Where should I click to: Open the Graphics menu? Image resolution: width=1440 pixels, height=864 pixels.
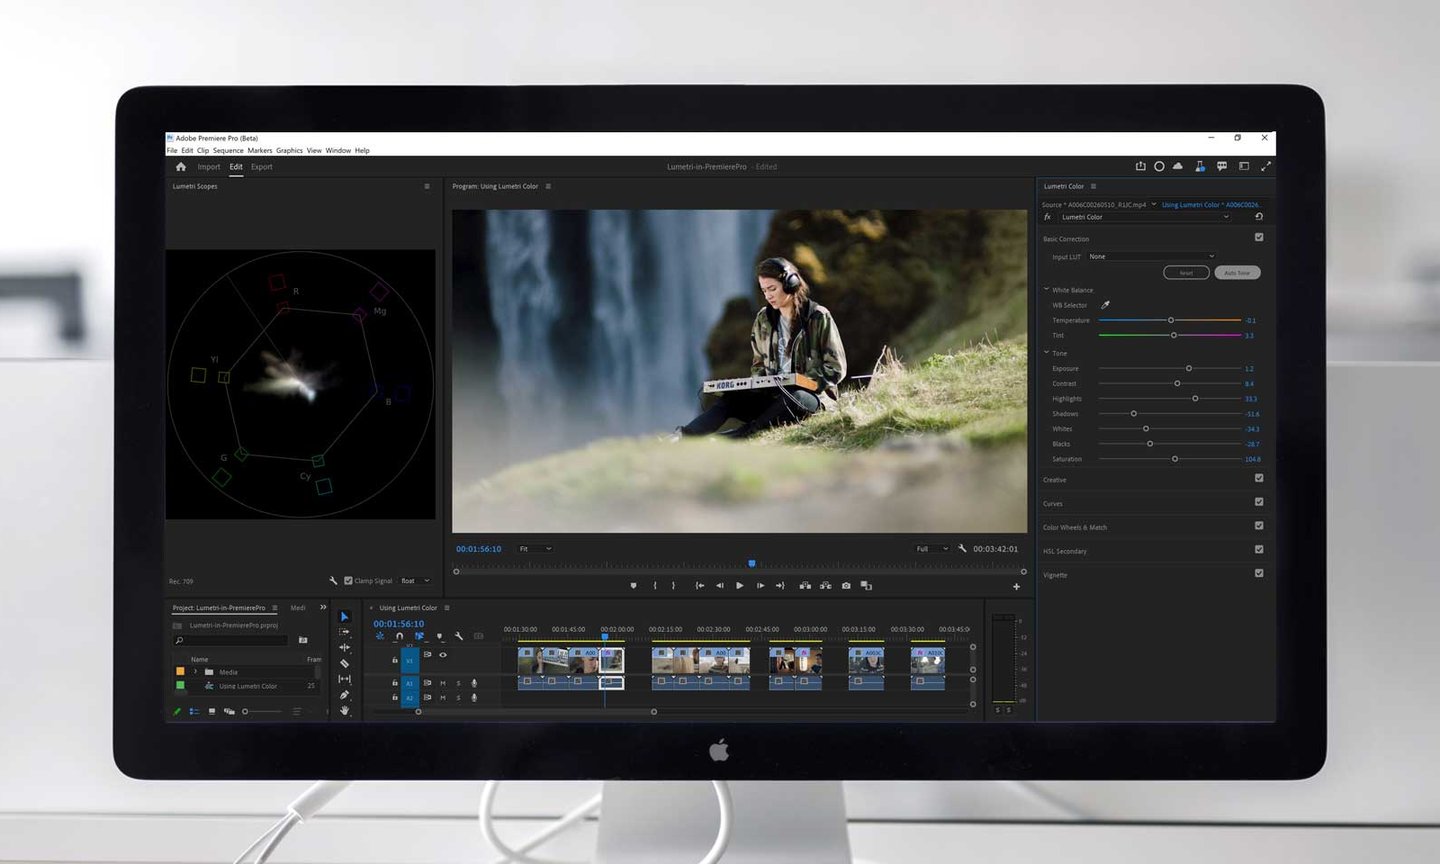point(289,150)
